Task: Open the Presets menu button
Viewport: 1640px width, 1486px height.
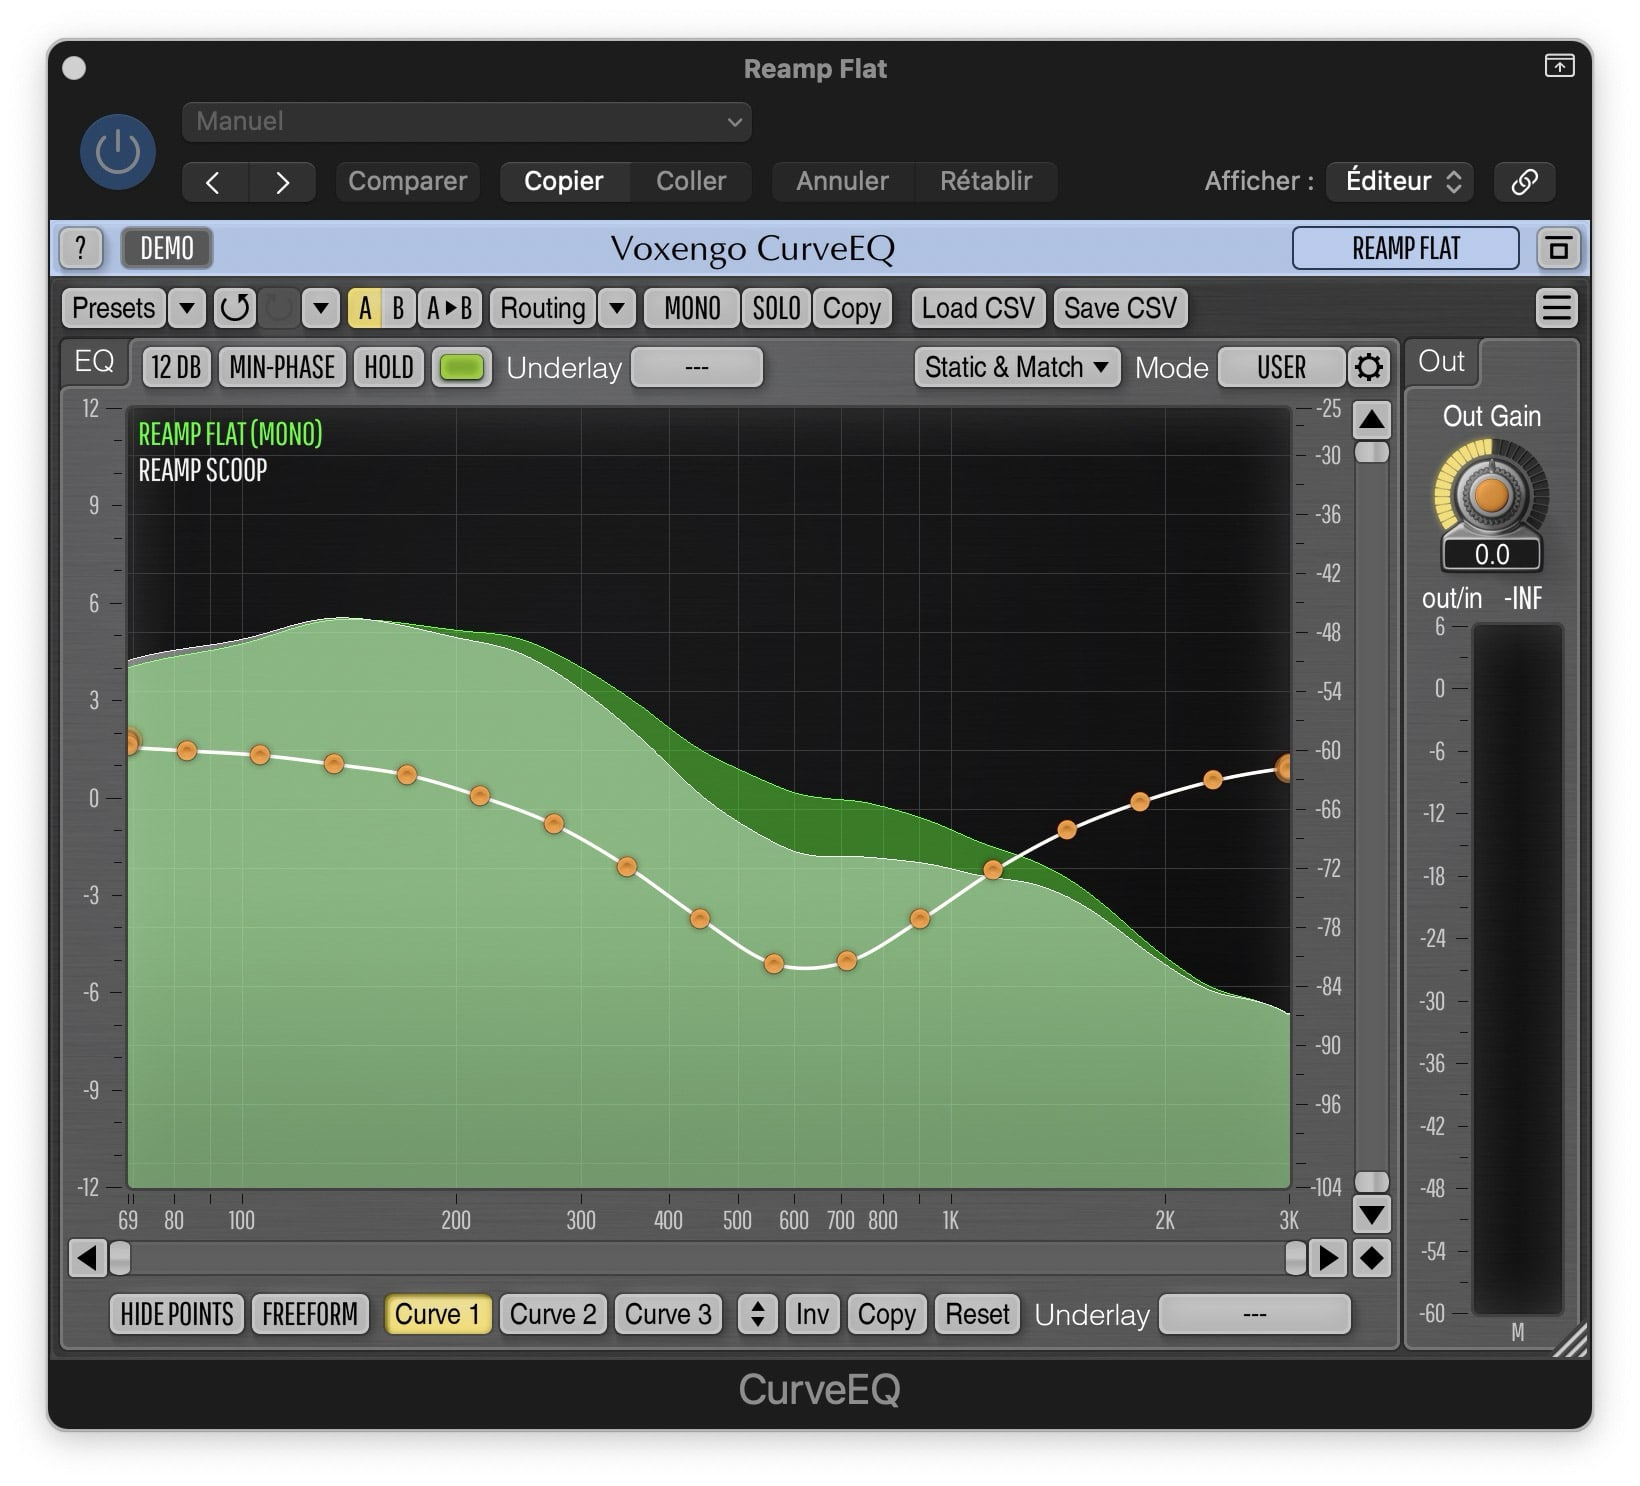Action: pos(114,308)
